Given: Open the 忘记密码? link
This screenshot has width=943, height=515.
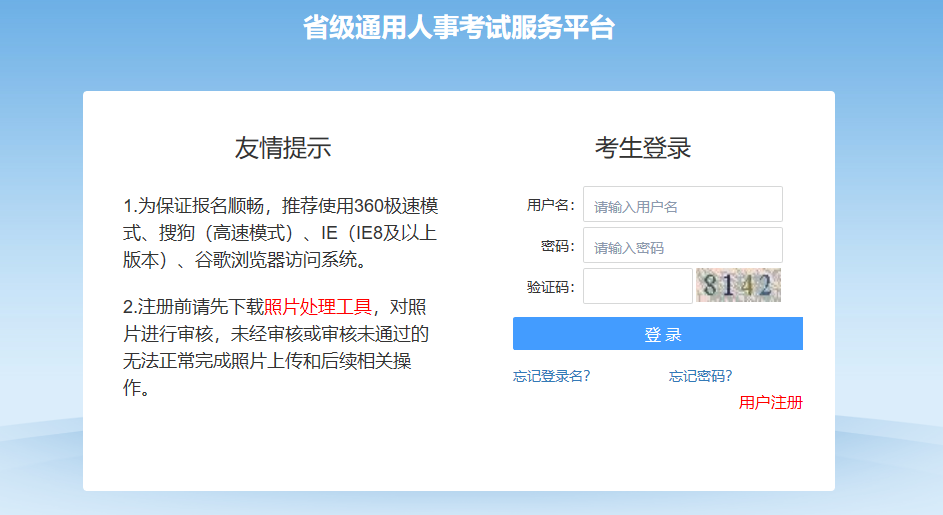Looking at the screenshot, I should [x=701, y=376].
